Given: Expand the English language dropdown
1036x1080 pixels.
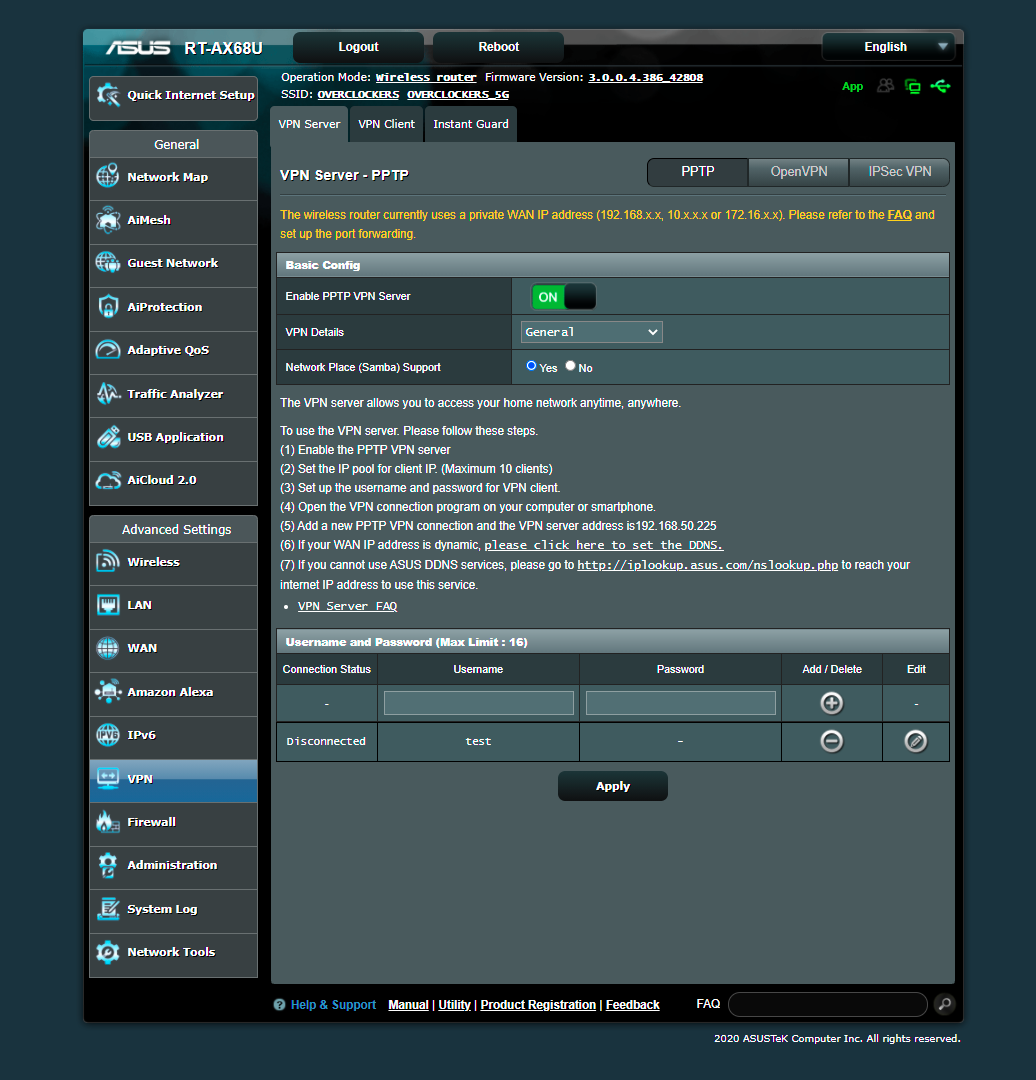Looking at the screenshot, I should point(888,46).
